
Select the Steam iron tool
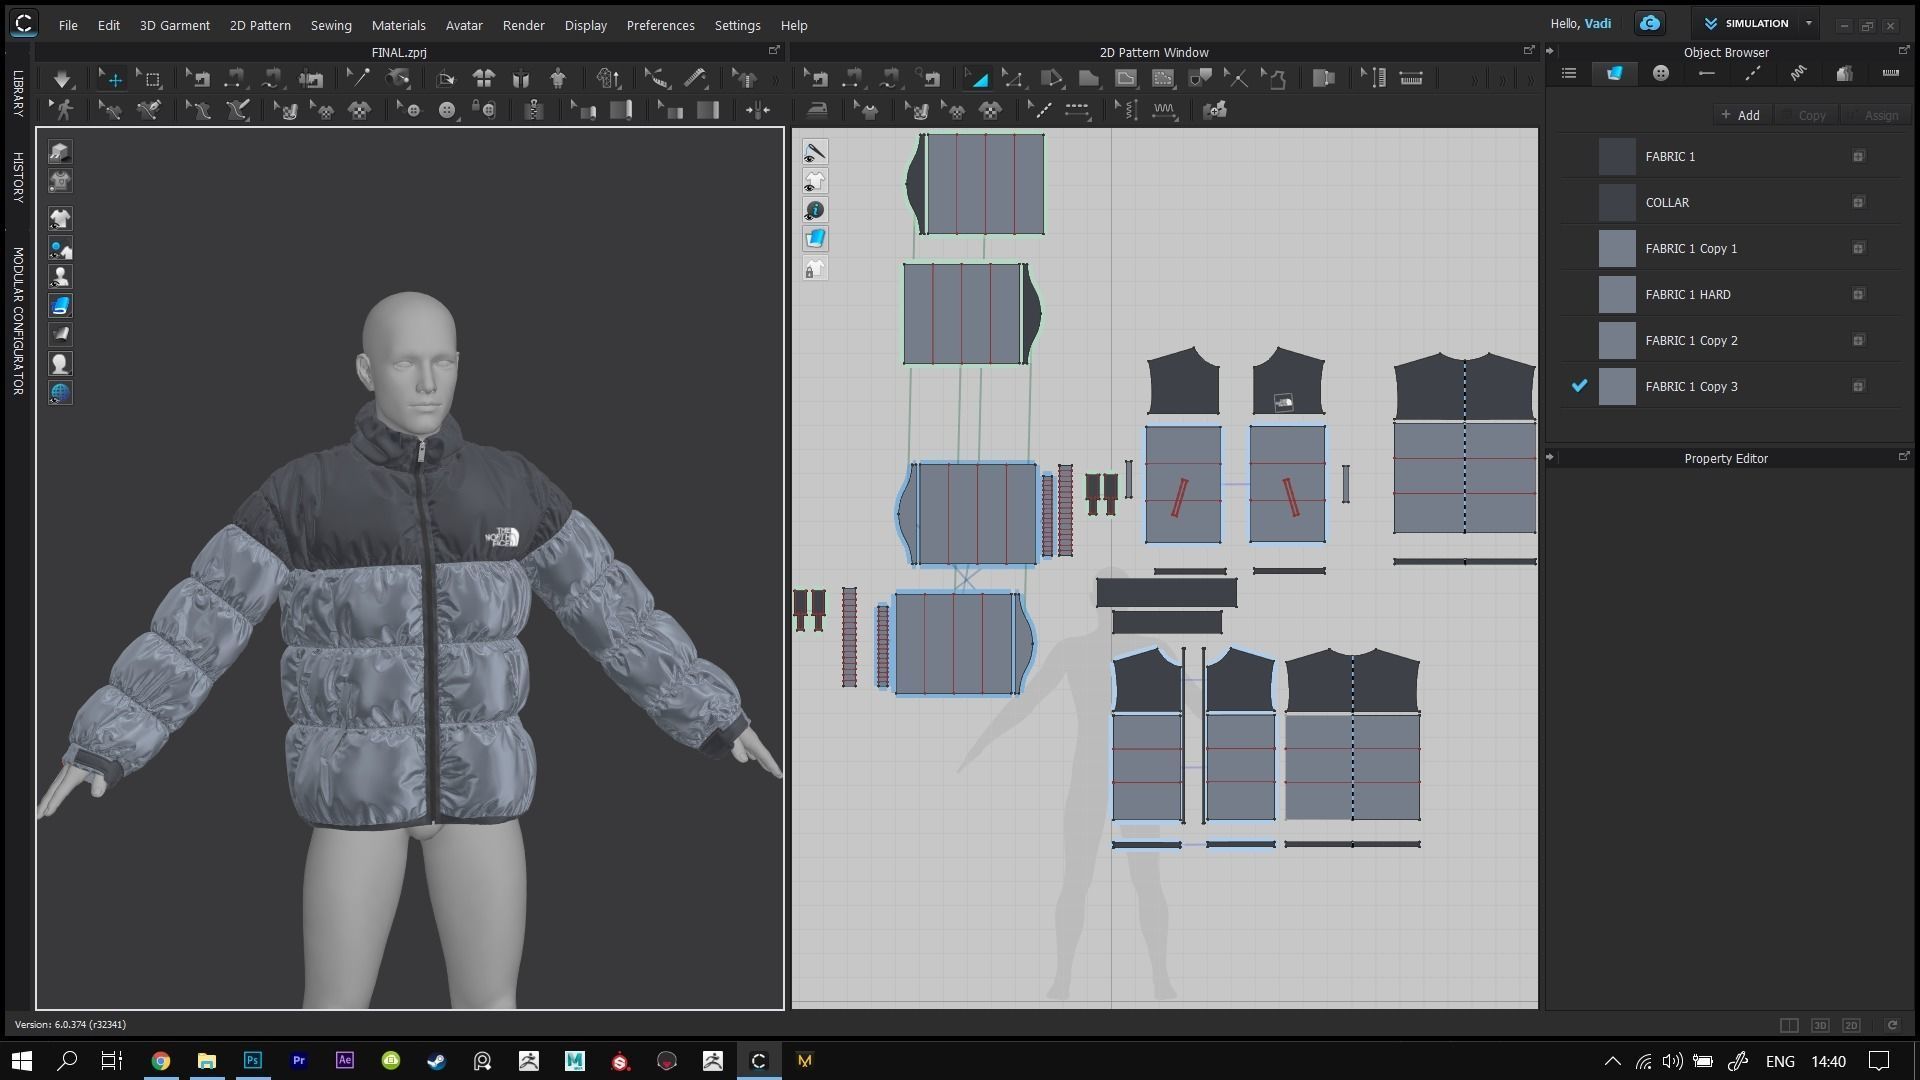tap(817, 110)
